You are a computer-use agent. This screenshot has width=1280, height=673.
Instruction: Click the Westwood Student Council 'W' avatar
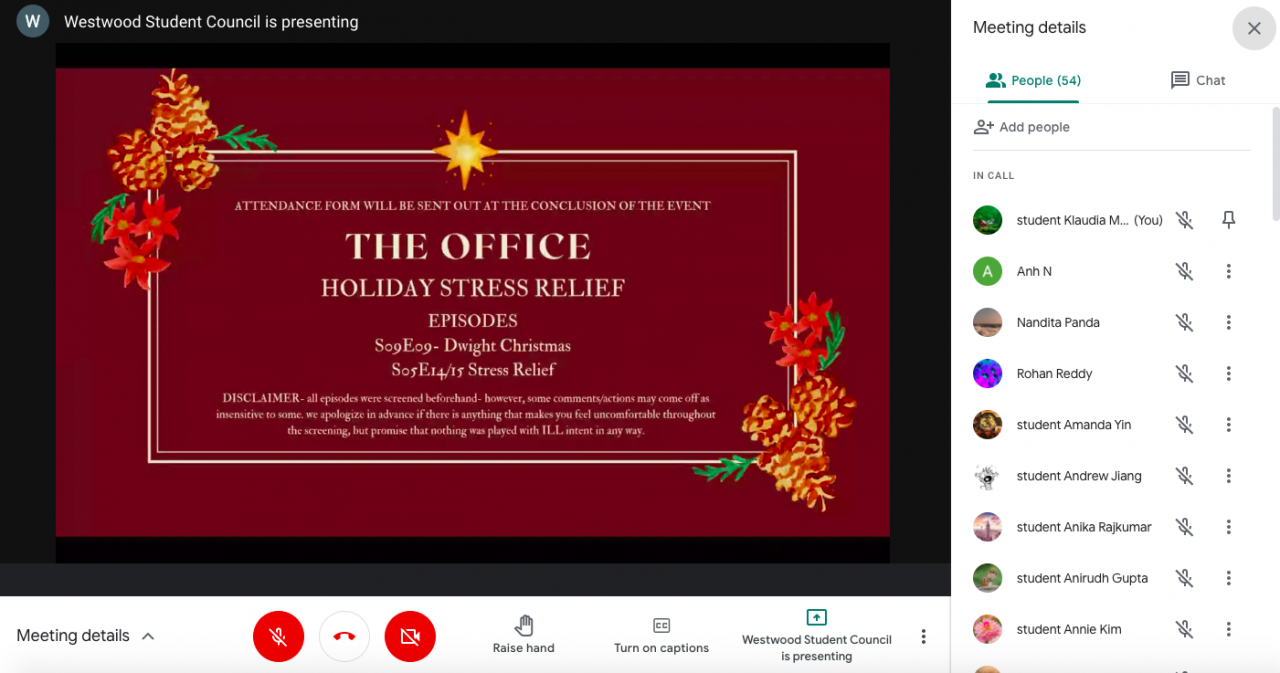point(33,21)
